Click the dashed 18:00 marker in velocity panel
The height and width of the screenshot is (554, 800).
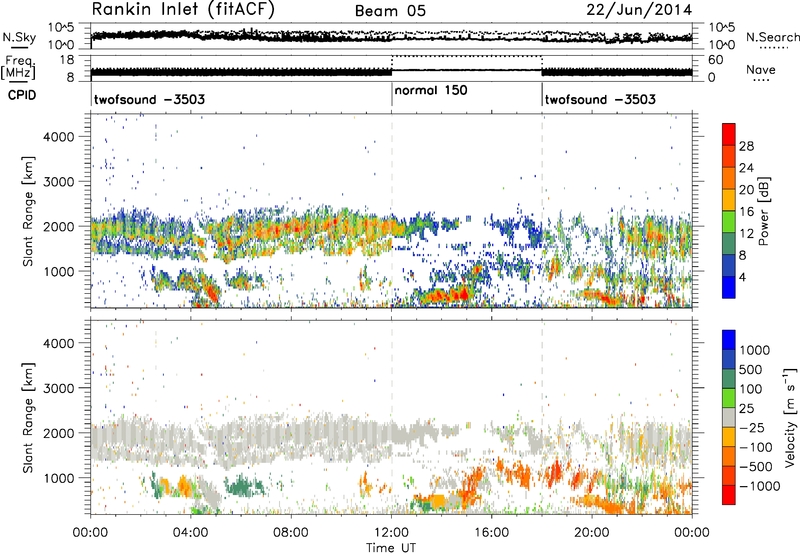coord(542,416)
